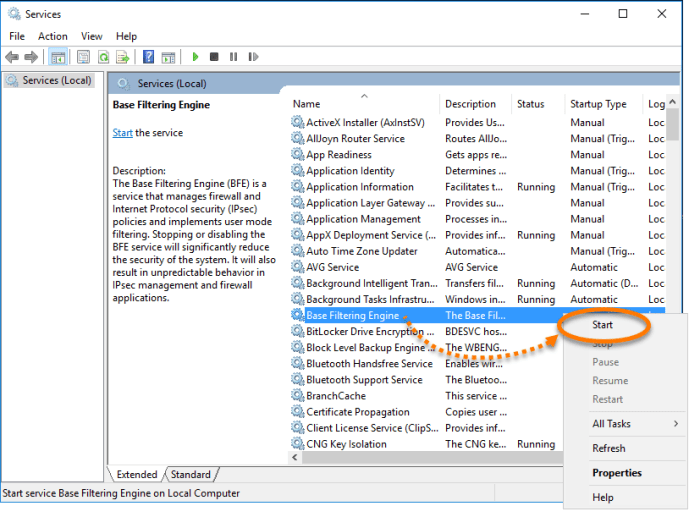Screen dimensions: 700x517
Task: Click the Export List toolbar icon
Action: (x=122, y=57)
